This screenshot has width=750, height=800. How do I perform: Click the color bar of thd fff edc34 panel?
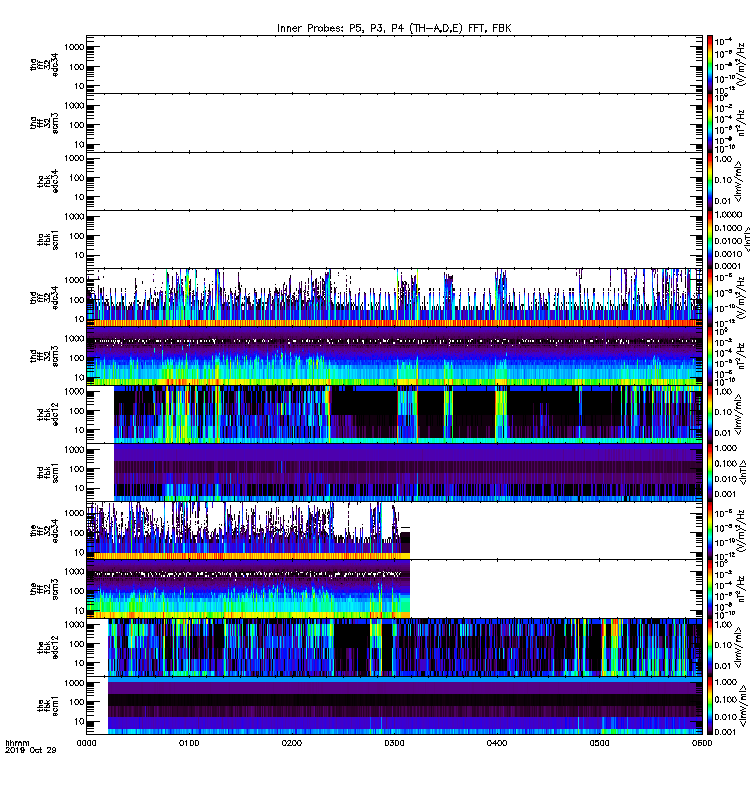tap(709, 297)
